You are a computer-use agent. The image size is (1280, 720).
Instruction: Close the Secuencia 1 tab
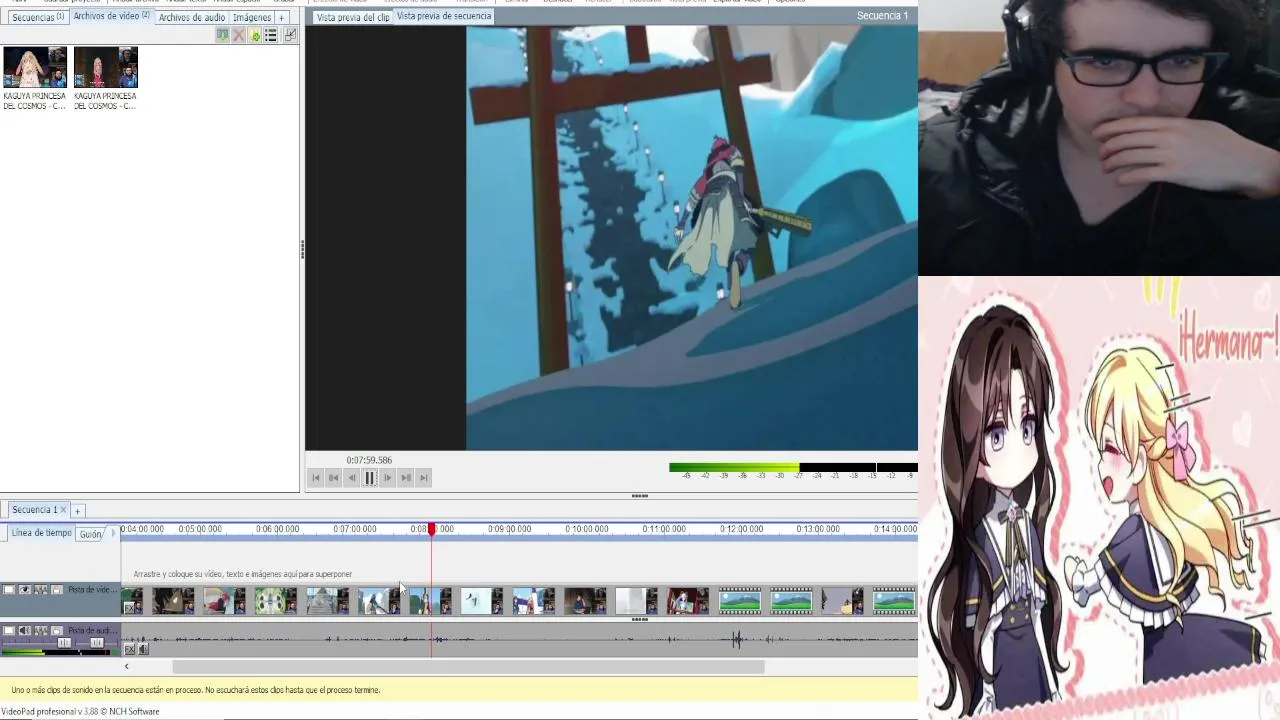(x=63, y=510)
